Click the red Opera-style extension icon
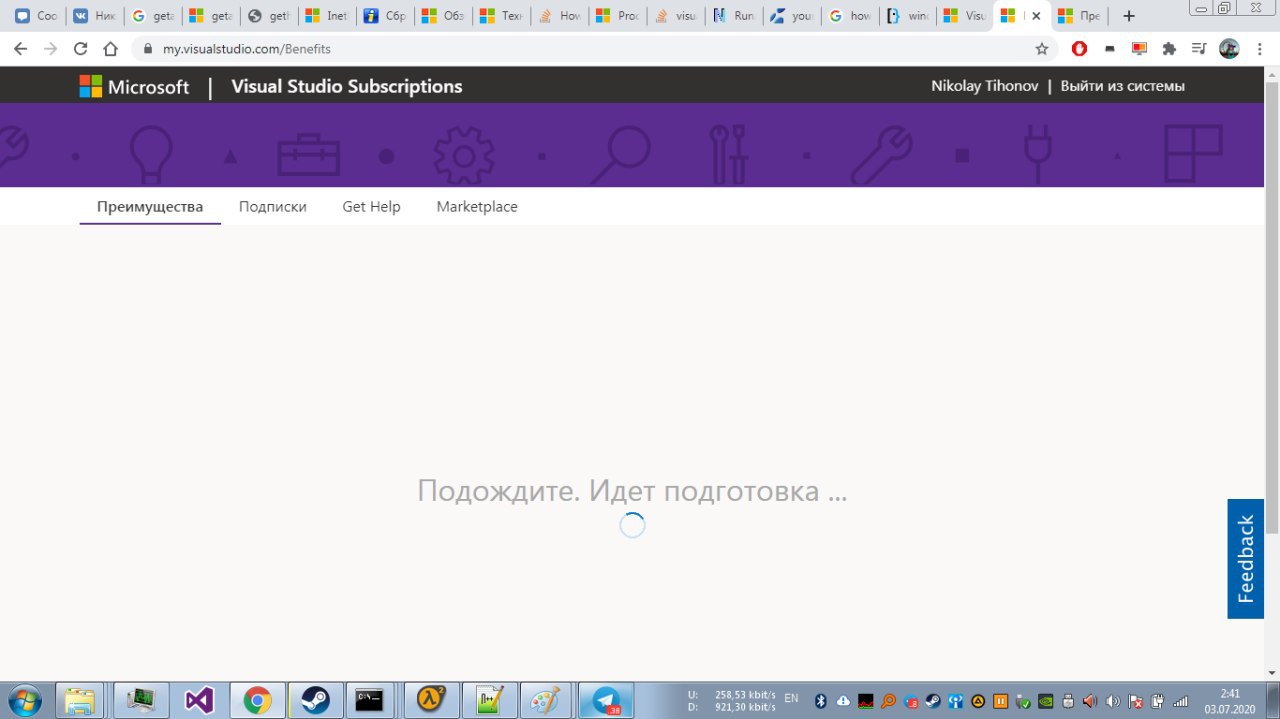Screen dimensions: 1280x719 pyautogui.click(x=1079, y=48)
